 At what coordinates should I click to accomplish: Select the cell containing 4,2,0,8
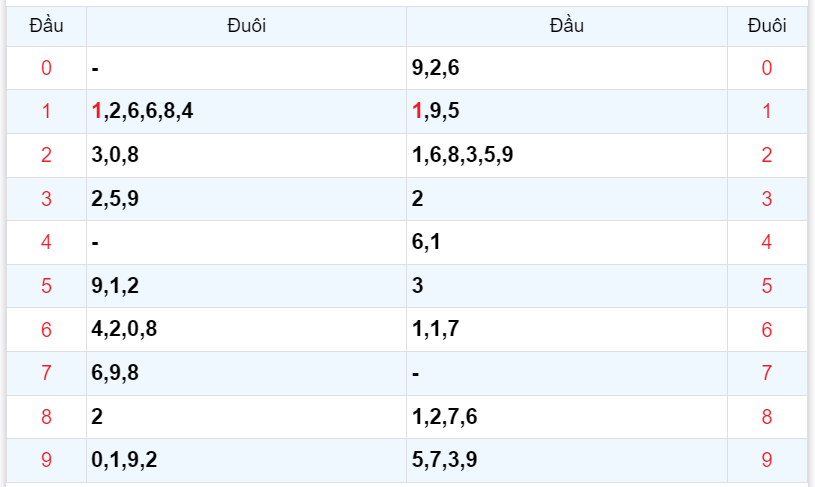[x=124, y=329]
